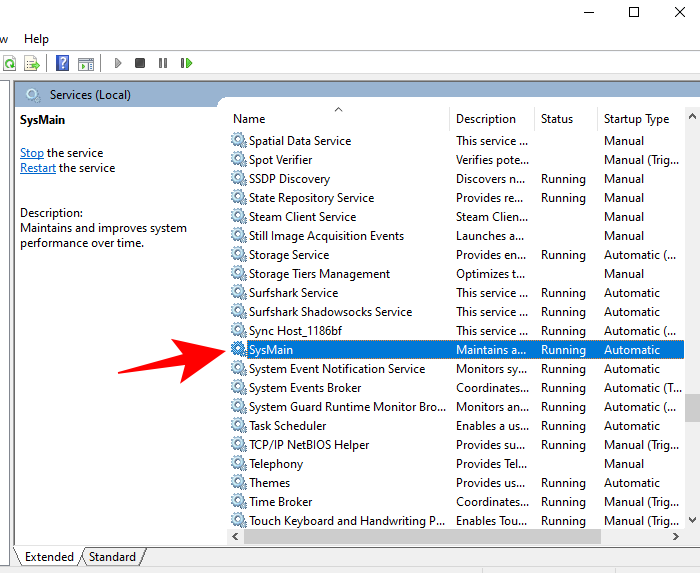The height and width of the screenshot is (573, 700).
Task: Switch to the Standard tab
Action: [x=112, y=556]
